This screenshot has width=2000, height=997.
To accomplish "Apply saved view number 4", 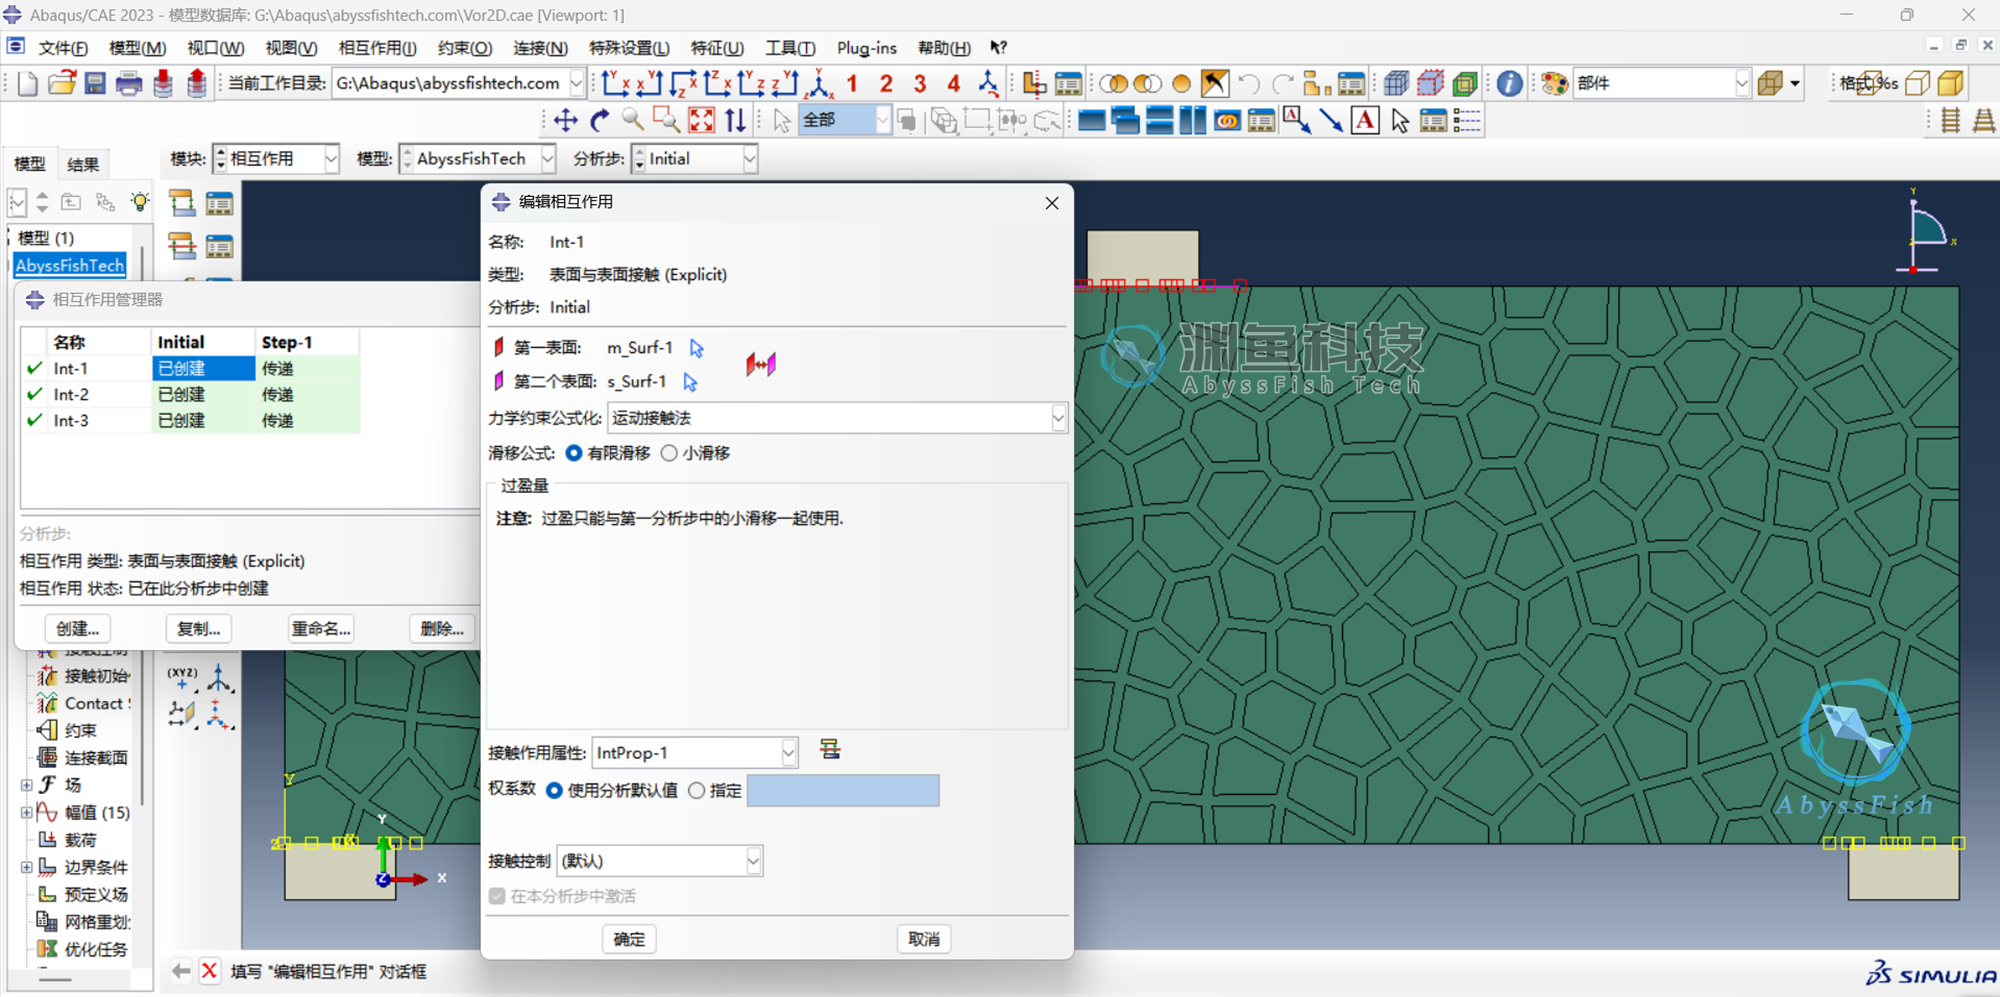I will click(x=954, y=84).
